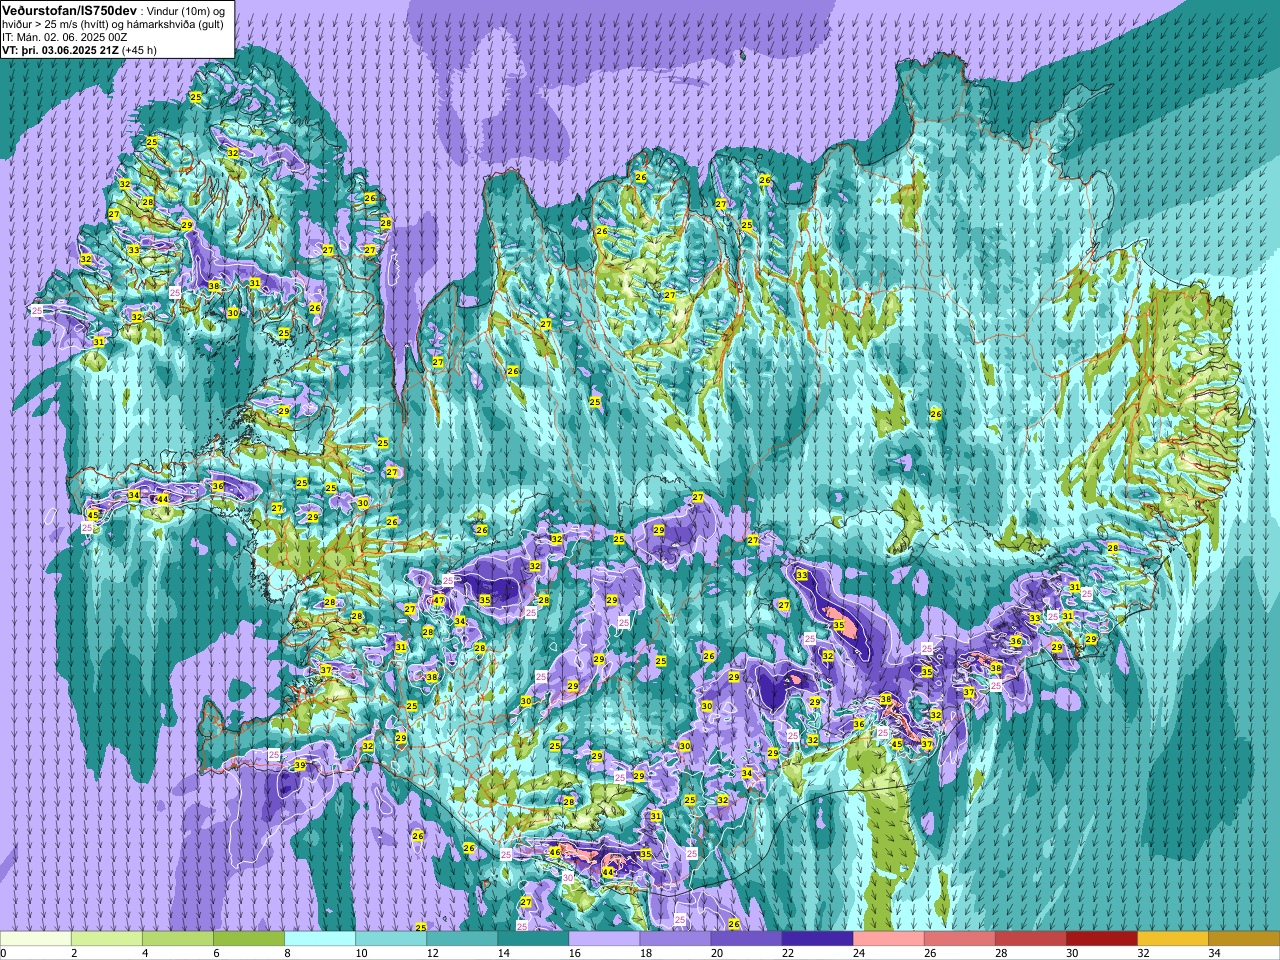Click legend tick label "16" on the color bar
The width and height of the screenshot is (1280, 960).
coord(575,953)
